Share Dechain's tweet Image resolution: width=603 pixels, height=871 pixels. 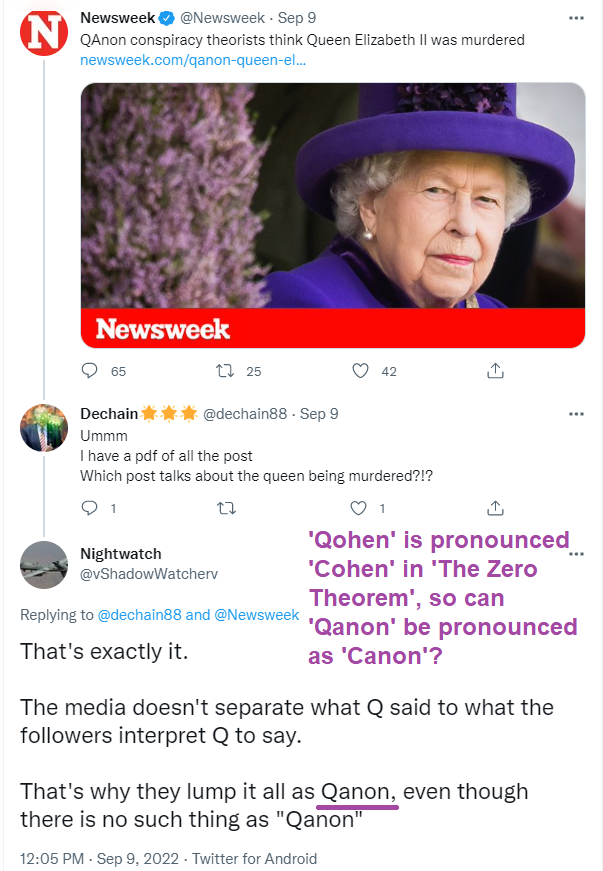point(494,508)
